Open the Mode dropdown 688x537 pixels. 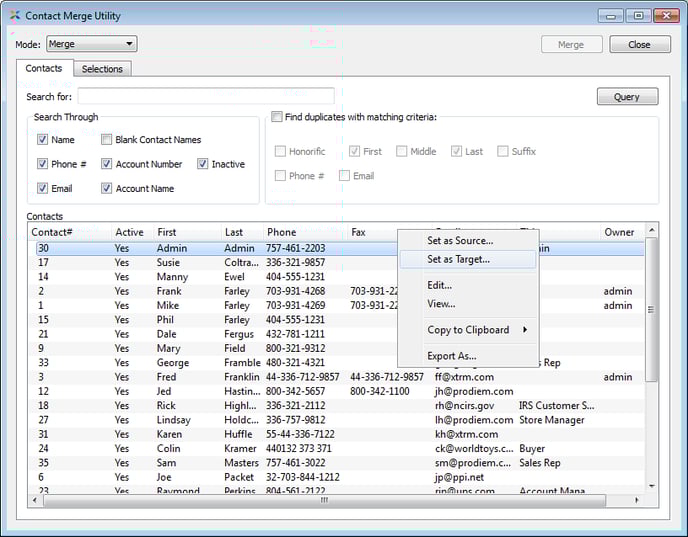click(x=91, y=44)
